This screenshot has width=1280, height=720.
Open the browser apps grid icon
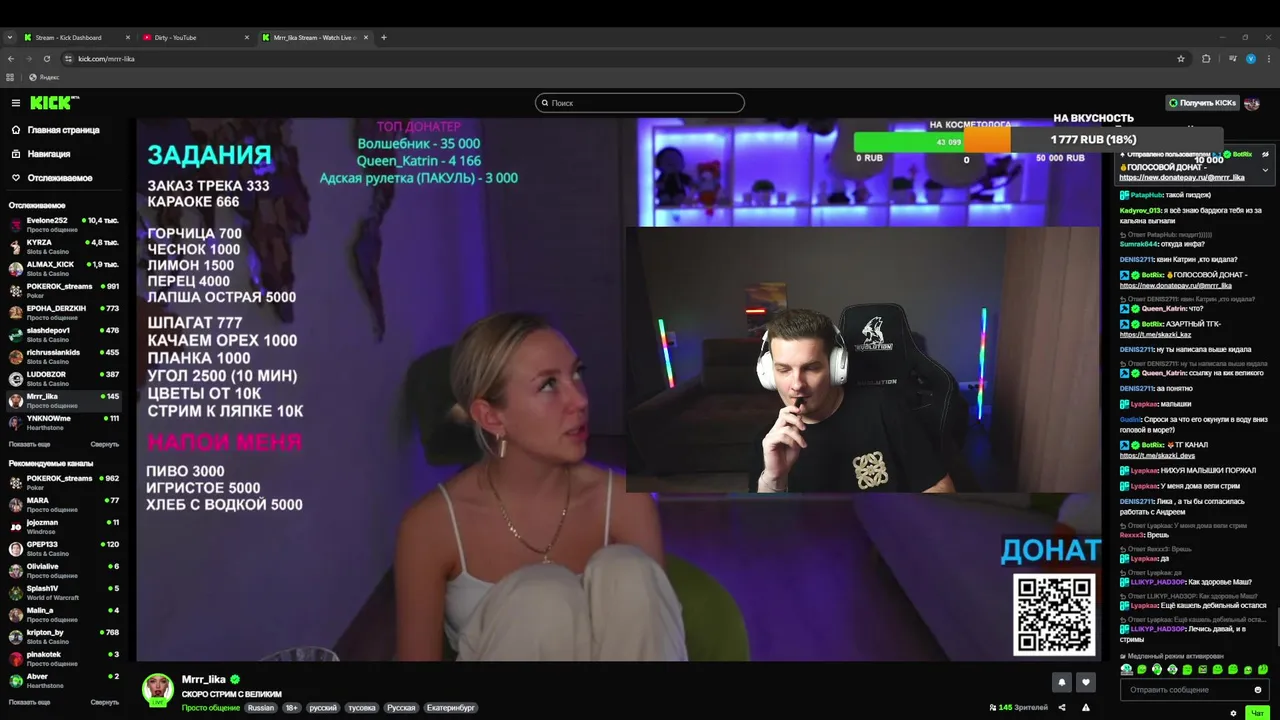[11, 77]
